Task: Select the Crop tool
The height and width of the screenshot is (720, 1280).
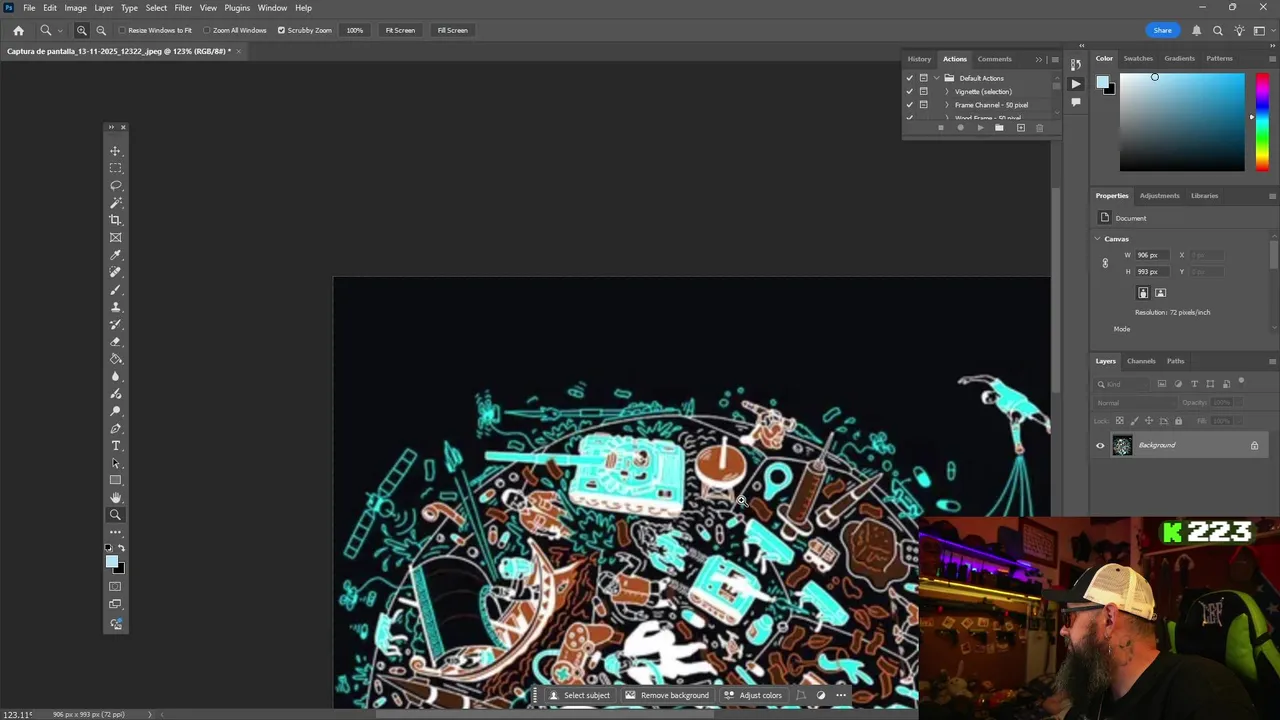Action: pos(115,220)
